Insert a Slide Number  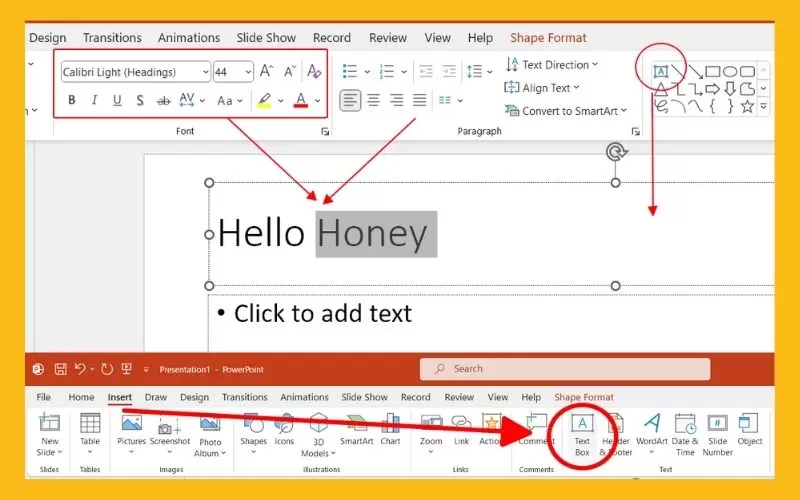(x=717, y=435)
